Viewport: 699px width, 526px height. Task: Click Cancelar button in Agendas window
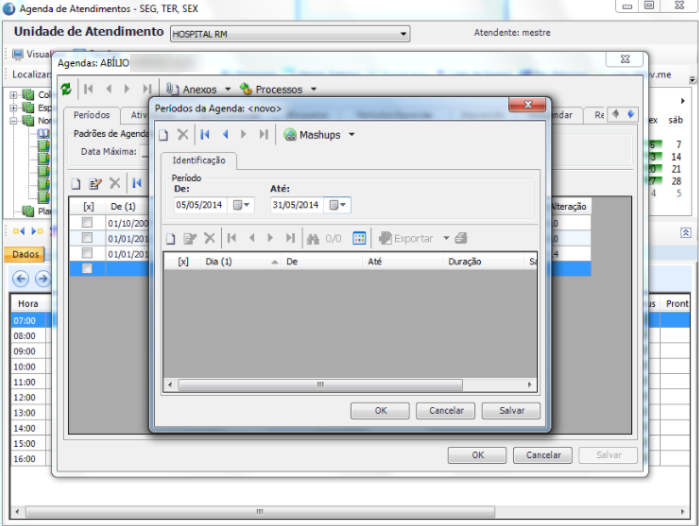point(543,455)
